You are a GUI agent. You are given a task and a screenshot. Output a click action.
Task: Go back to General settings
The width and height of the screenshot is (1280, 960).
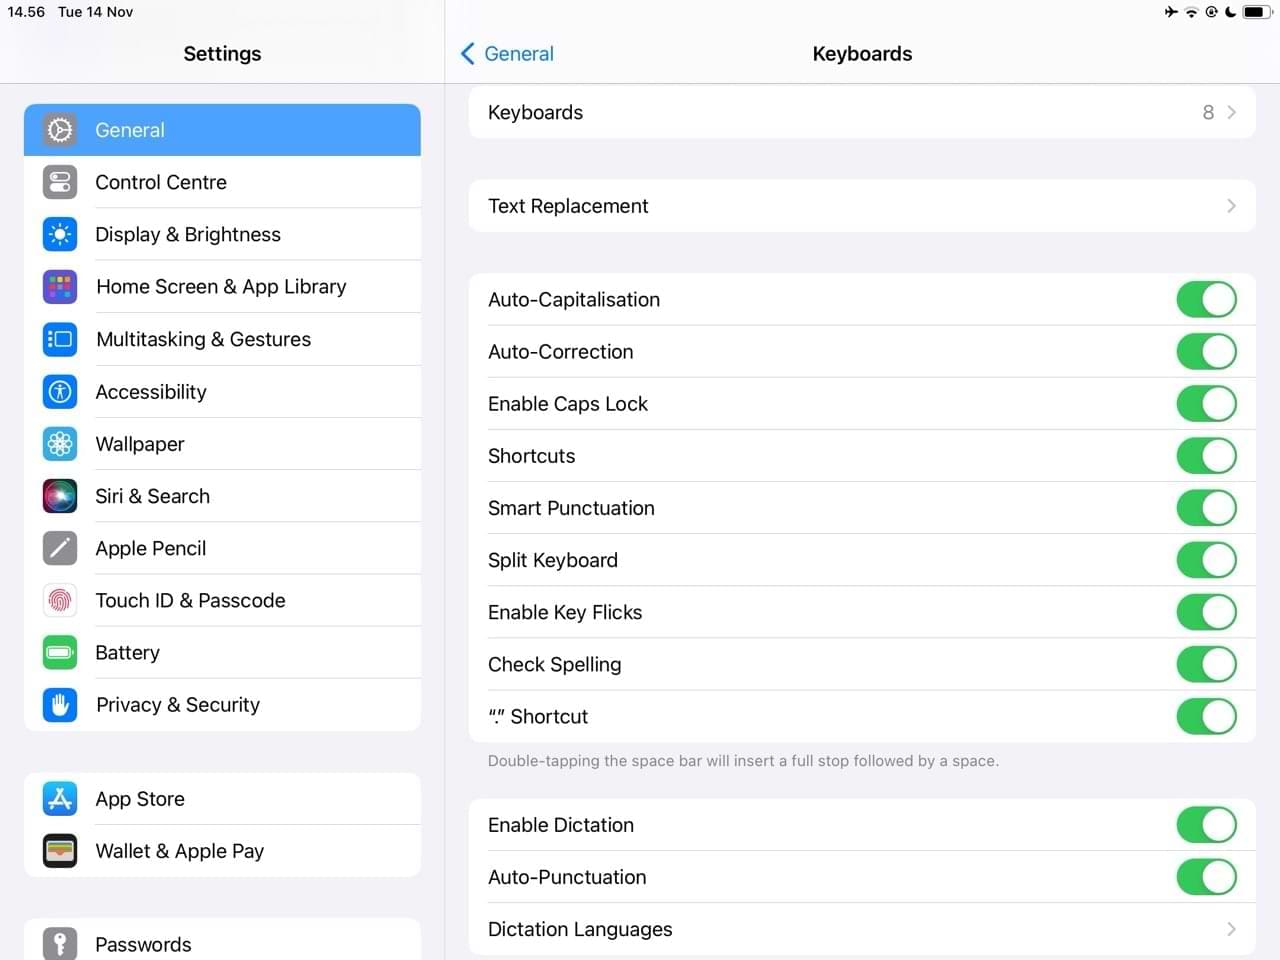point(507,54)
